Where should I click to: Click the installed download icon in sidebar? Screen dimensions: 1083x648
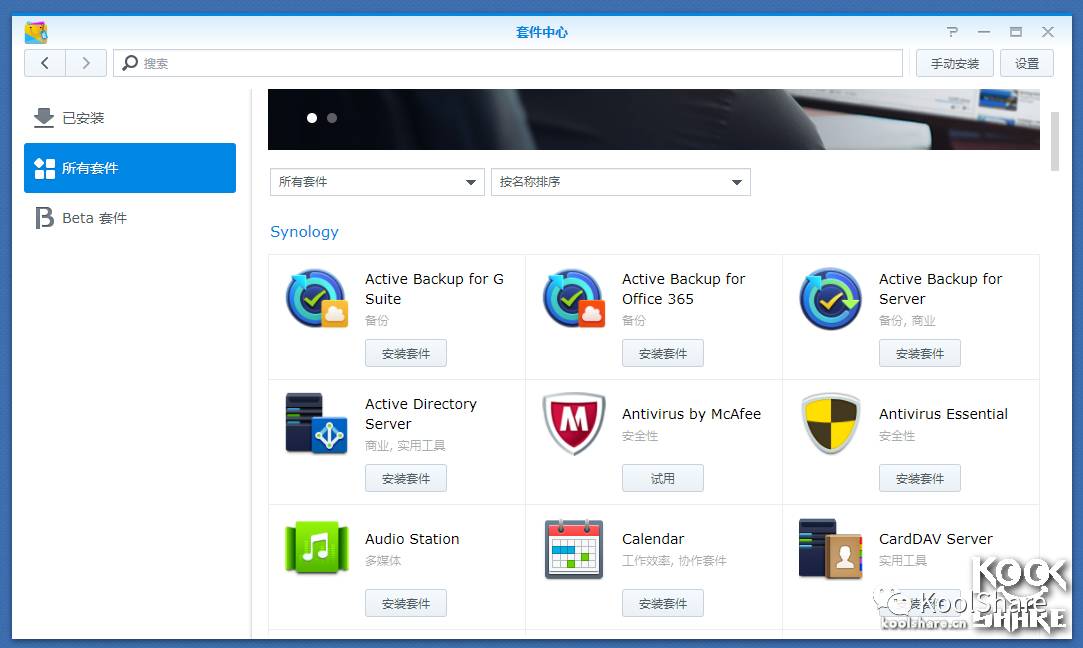coord(44,117)
